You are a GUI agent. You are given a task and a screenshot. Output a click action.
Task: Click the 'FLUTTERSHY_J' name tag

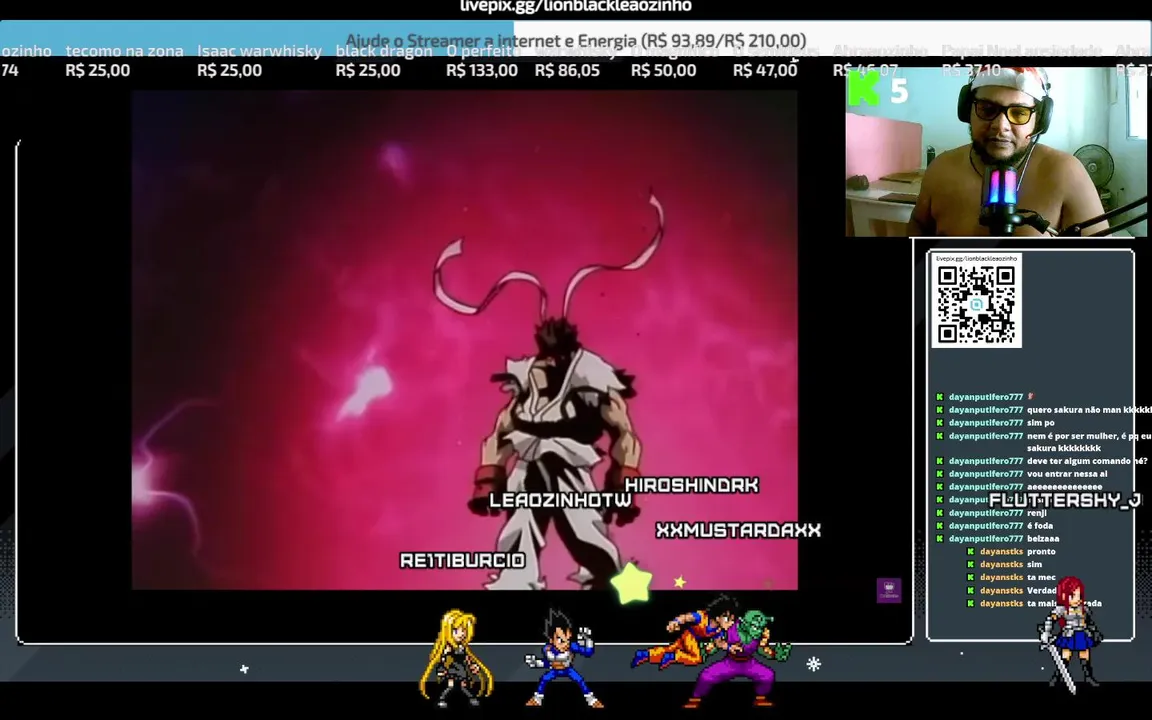[1065, 500]
